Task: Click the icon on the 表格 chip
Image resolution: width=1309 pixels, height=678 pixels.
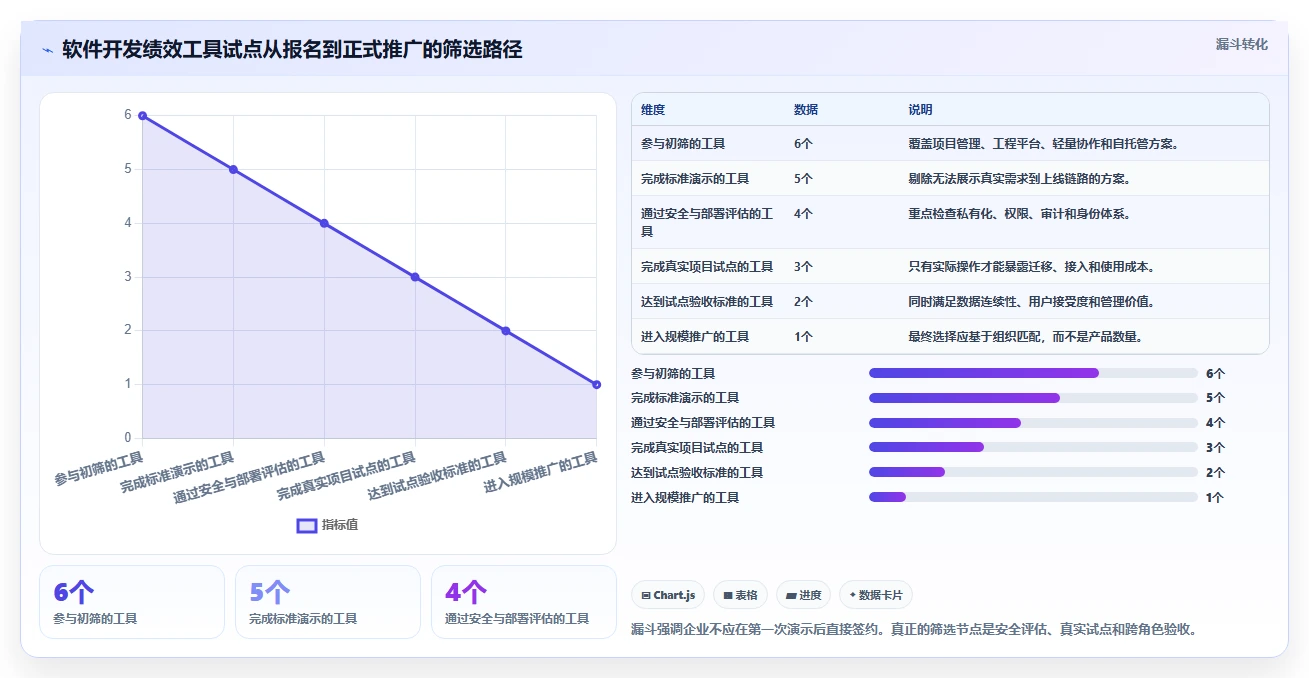Action: [x=729, y=596]
